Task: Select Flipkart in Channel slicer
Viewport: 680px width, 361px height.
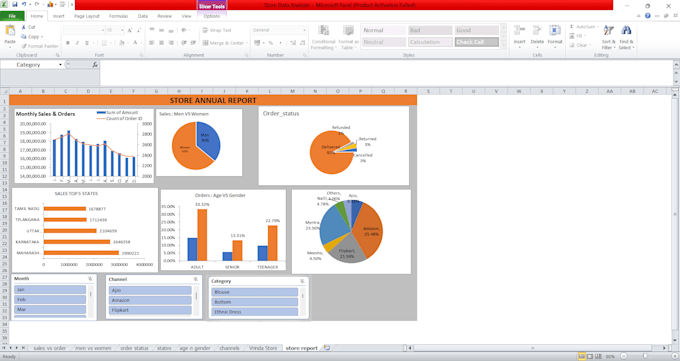Action: (150, 310)
